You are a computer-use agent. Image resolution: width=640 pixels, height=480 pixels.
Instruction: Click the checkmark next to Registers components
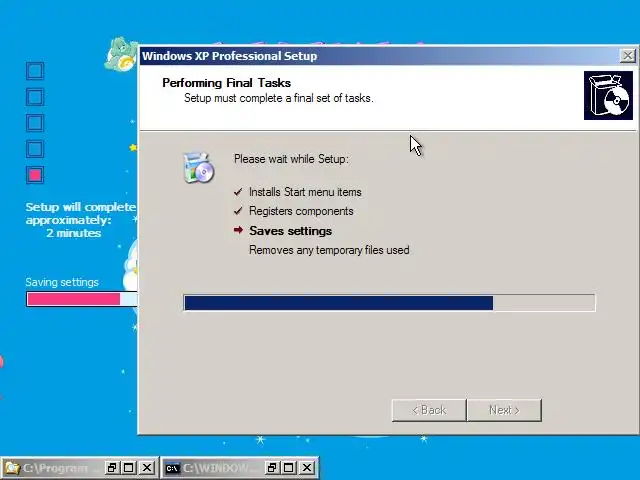238,211
